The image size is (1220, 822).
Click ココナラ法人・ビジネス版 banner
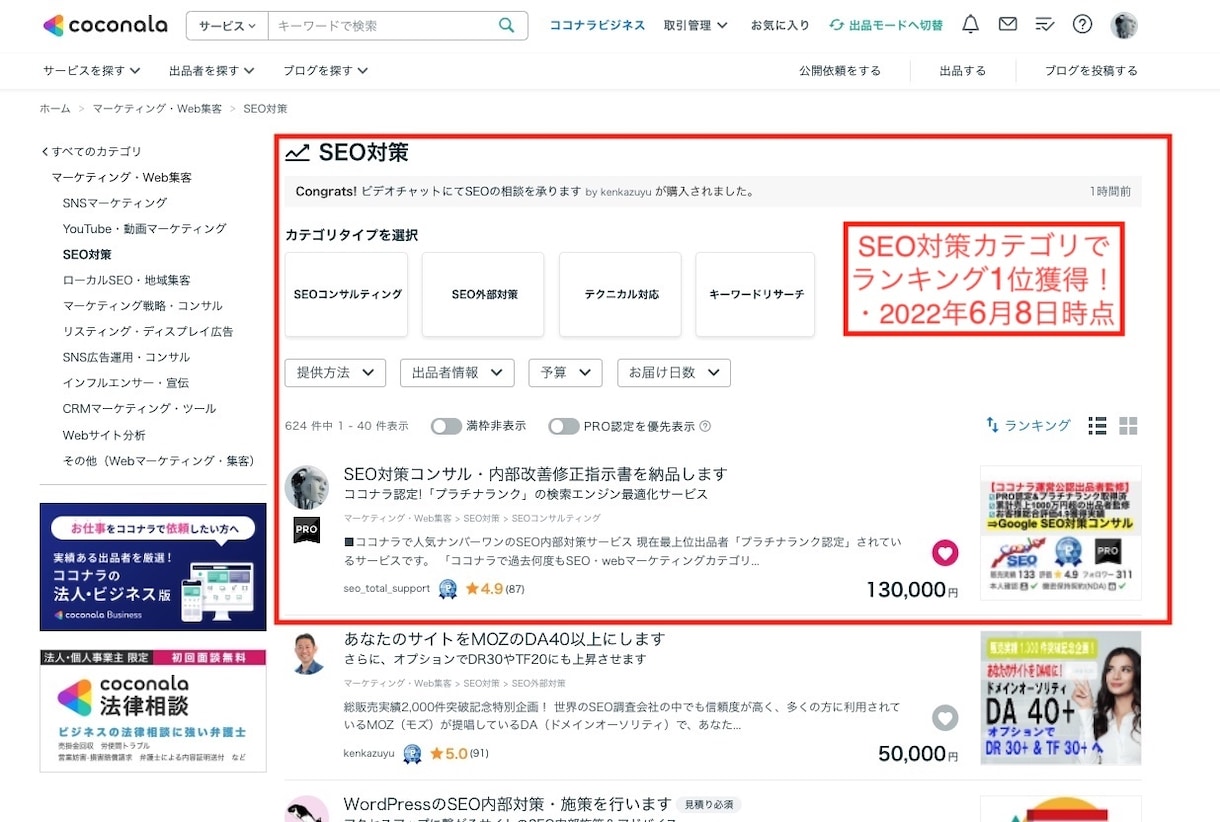[153, 567]
